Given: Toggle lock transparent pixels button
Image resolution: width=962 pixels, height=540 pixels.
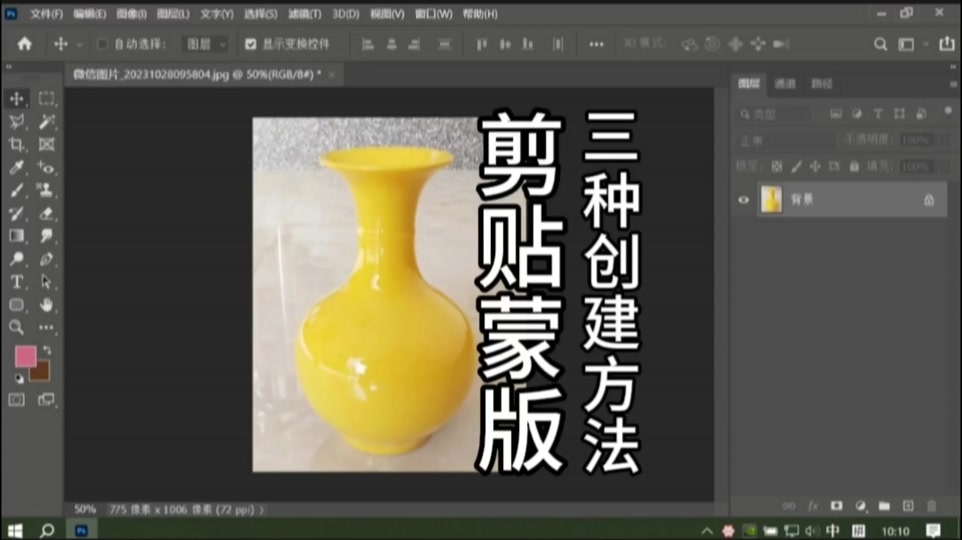Looking at the screenshot, I should click(777, 166).
